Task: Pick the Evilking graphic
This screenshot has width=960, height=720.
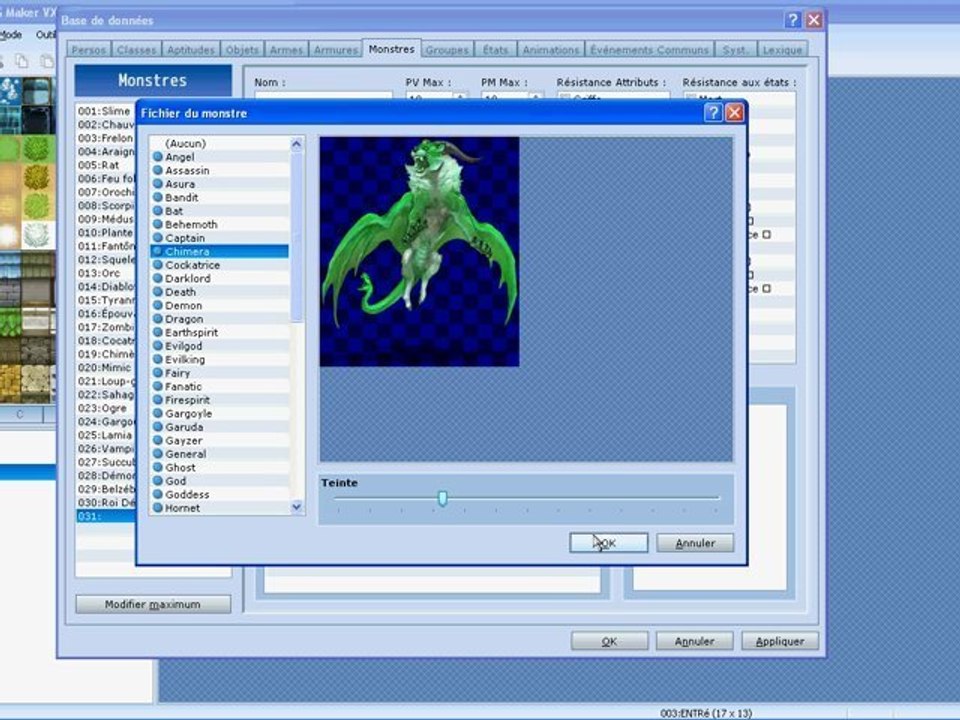Action: point(220,359)
